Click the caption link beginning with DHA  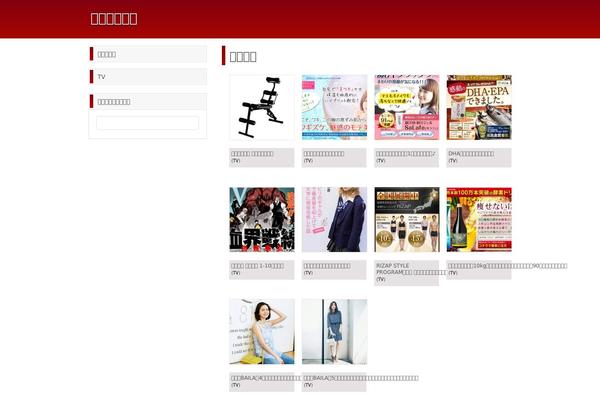pos(471,153)
